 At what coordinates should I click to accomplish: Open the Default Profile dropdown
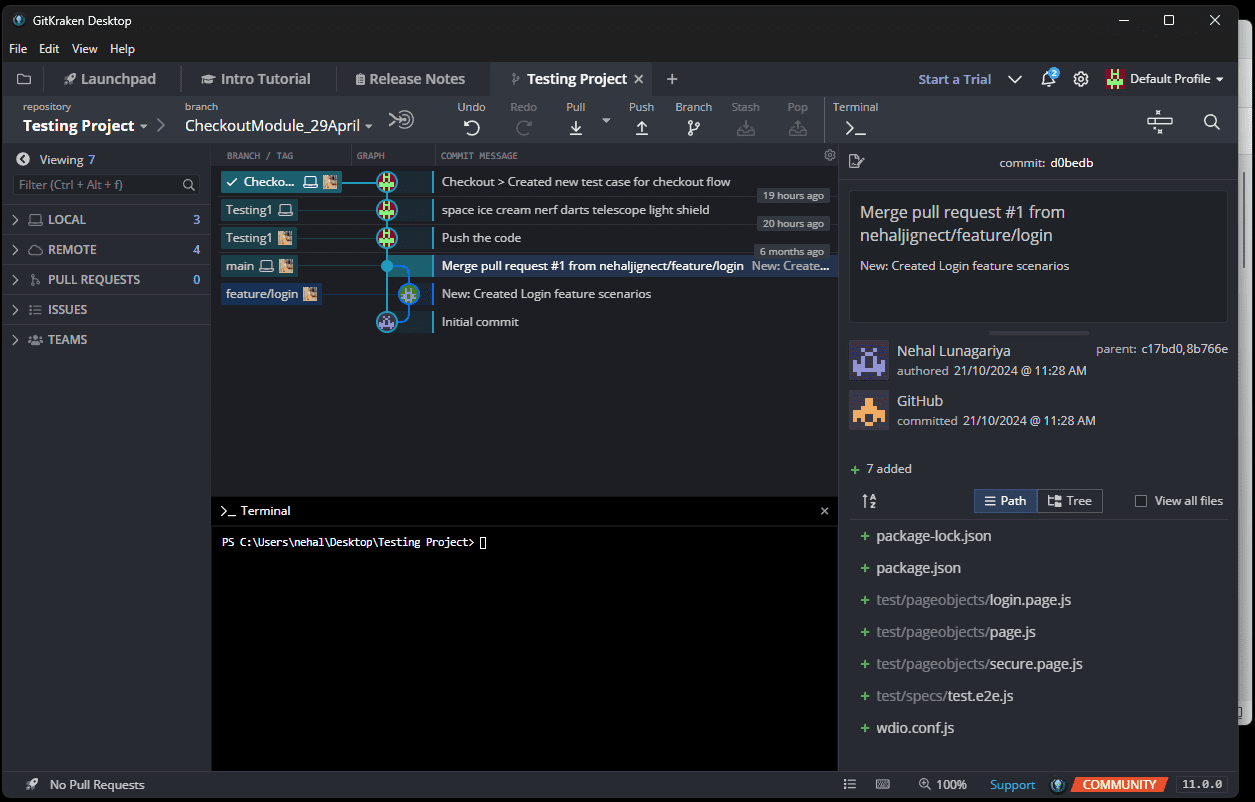point(1164,79)
